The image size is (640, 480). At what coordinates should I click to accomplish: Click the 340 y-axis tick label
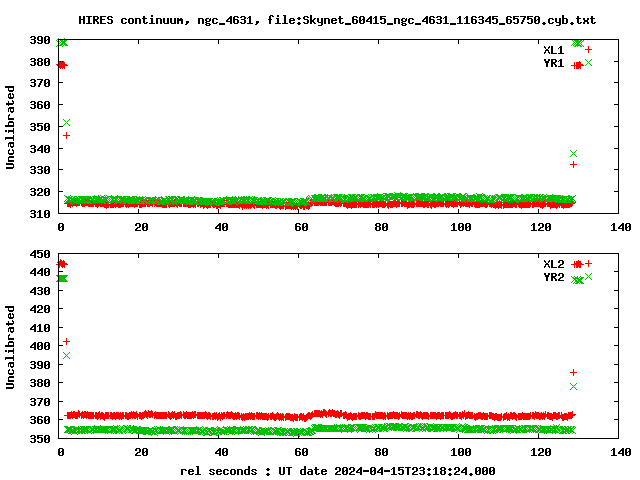(x=40, y=149)
